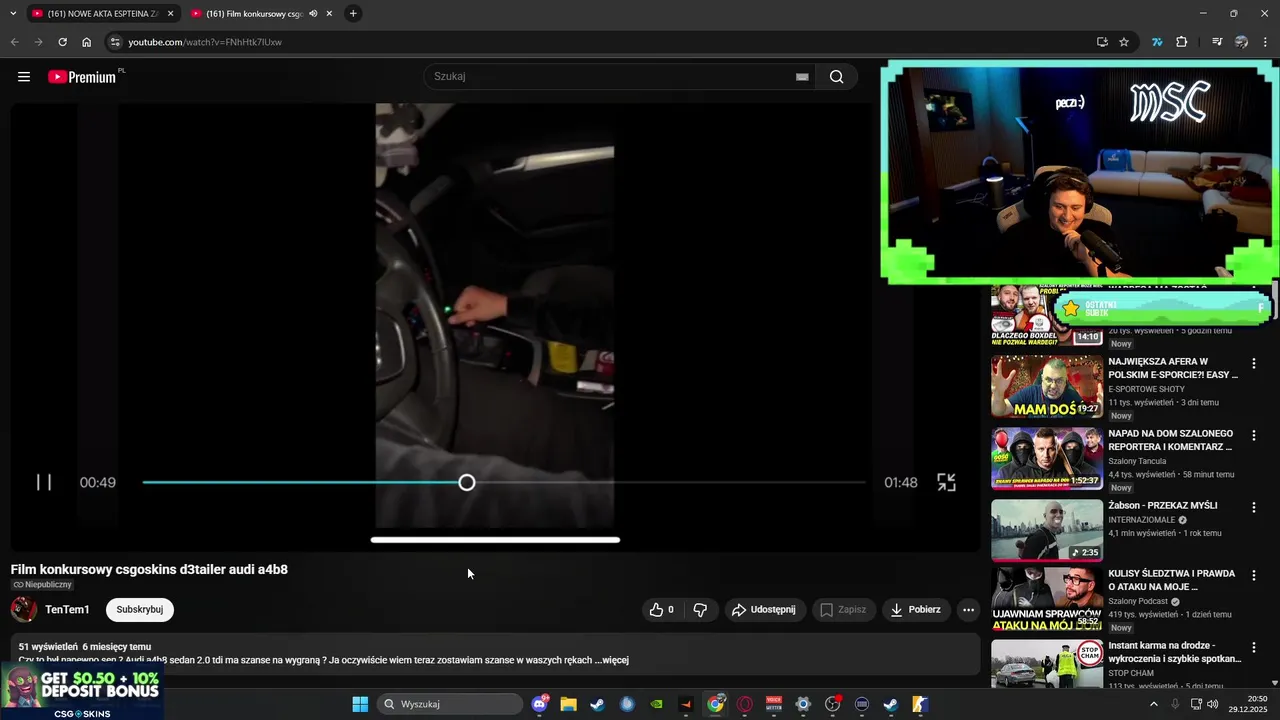Reload the page in the browser
This screenshot has height=720, width=1280.
62,42
